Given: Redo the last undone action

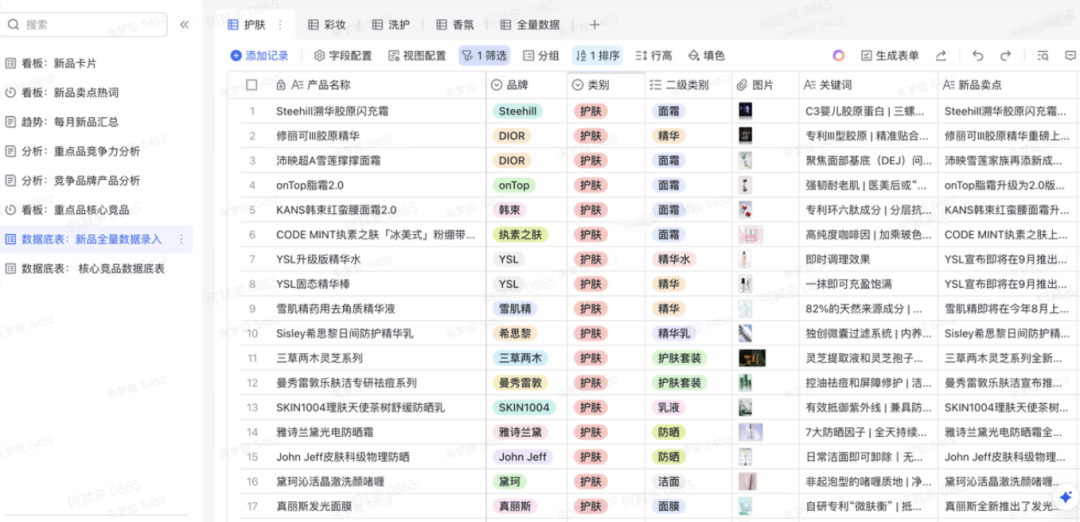Looking at the screenshot, I should click(1006, 56).
